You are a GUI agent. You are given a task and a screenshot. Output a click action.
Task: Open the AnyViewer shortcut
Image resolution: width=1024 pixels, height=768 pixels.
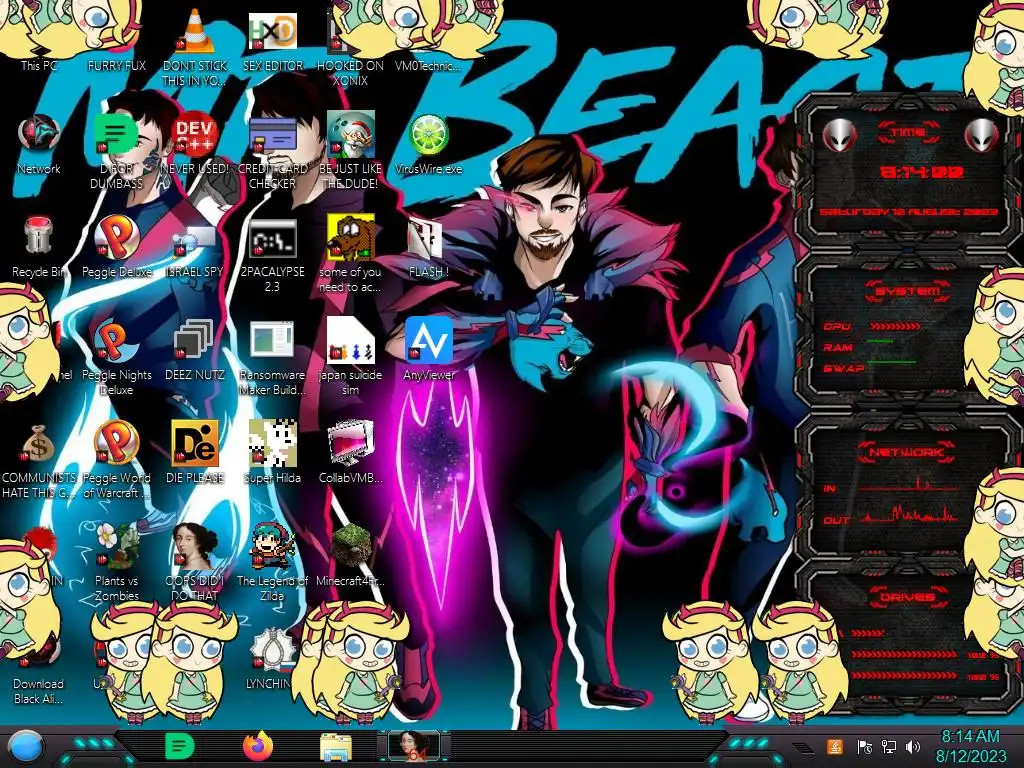(x=428, y=349)
